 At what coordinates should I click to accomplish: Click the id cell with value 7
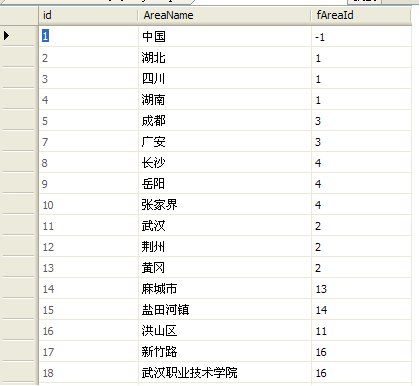[x=88, y=142]
